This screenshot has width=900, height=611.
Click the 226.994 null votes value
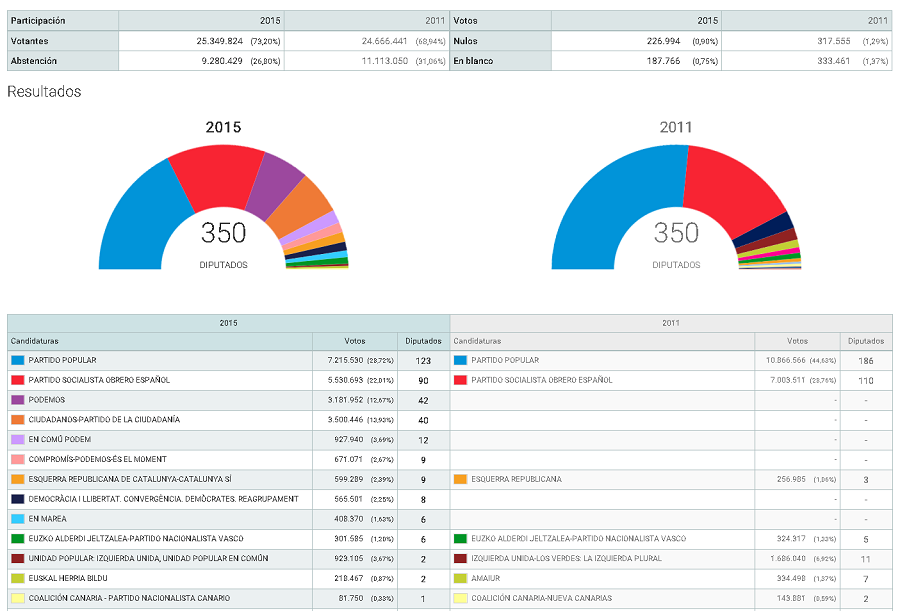(x=663, y=41)
